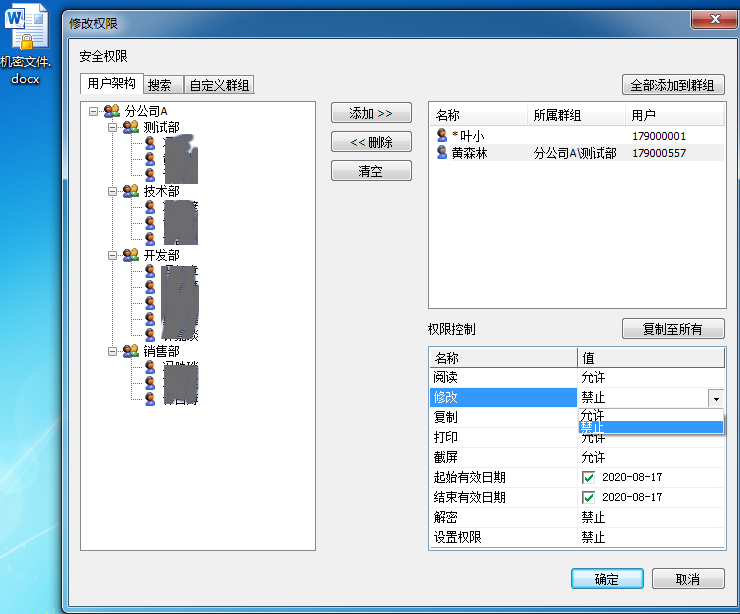Viewport: 740px width, 614px height.
Task: Click the 添加 >> button
Action: [371, 113]
